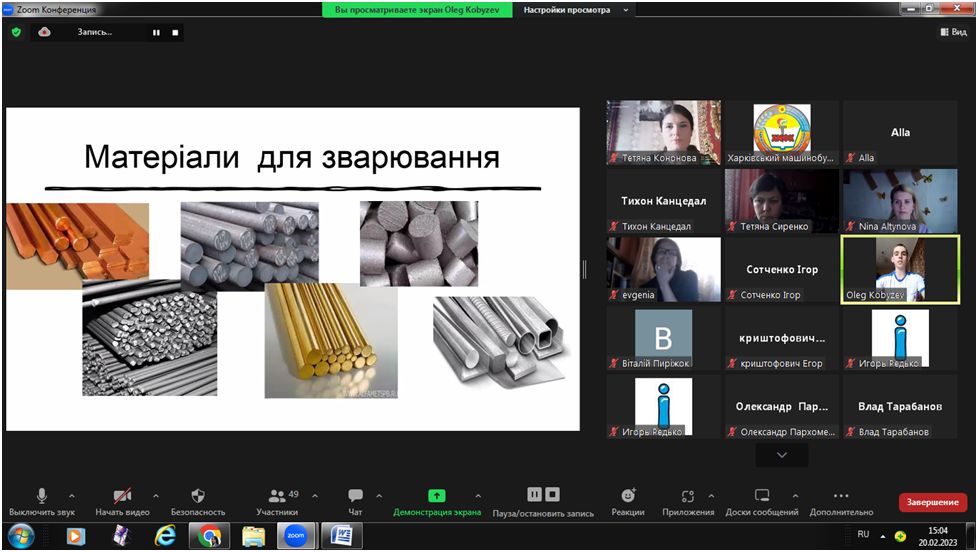Select Влад Тарабанов participant tile
This screenshot has height=552, width=978.
point(900,406)
